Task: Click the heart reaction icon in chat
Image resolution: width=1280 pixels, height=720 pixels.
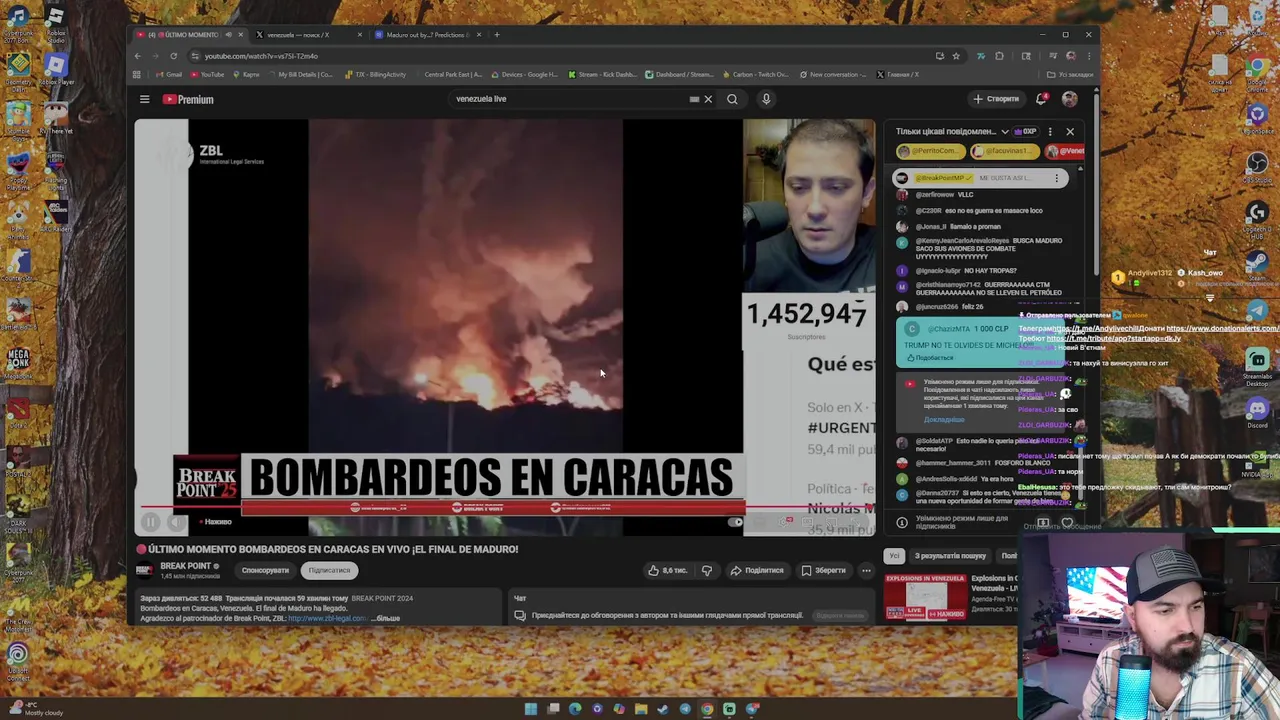Action: (1067, 522)
